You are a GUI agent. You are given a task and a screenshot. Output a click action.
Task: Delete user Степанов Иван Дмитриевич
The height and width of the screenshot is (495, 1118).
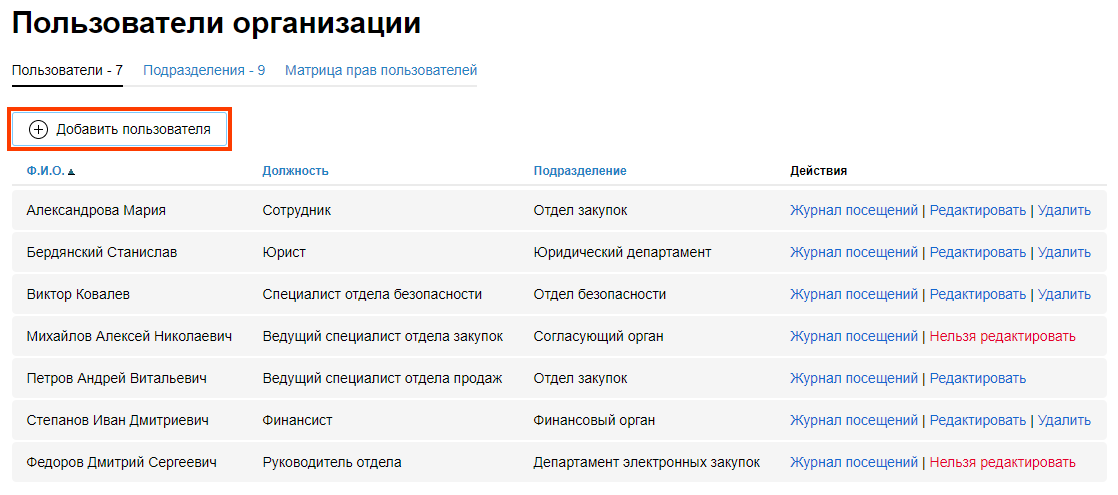point(1064,420)
